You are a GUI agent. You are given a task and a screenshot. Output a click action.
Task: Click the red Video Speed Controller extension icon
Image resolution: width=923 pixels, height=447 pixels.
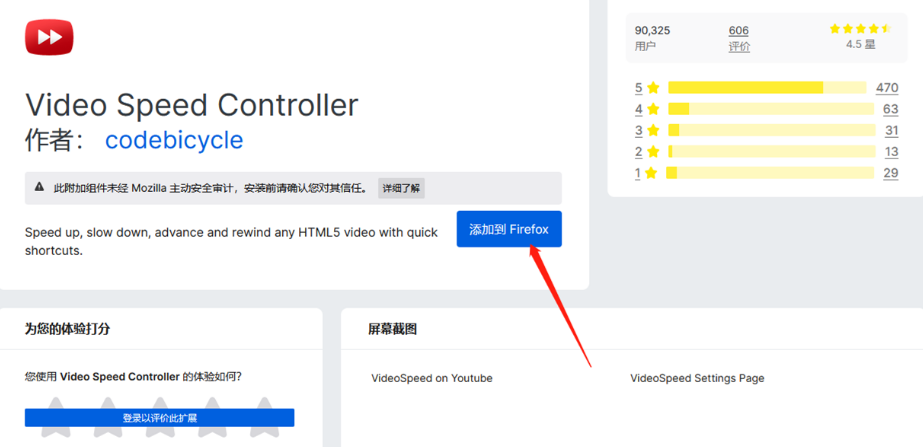tap(49, 37)
